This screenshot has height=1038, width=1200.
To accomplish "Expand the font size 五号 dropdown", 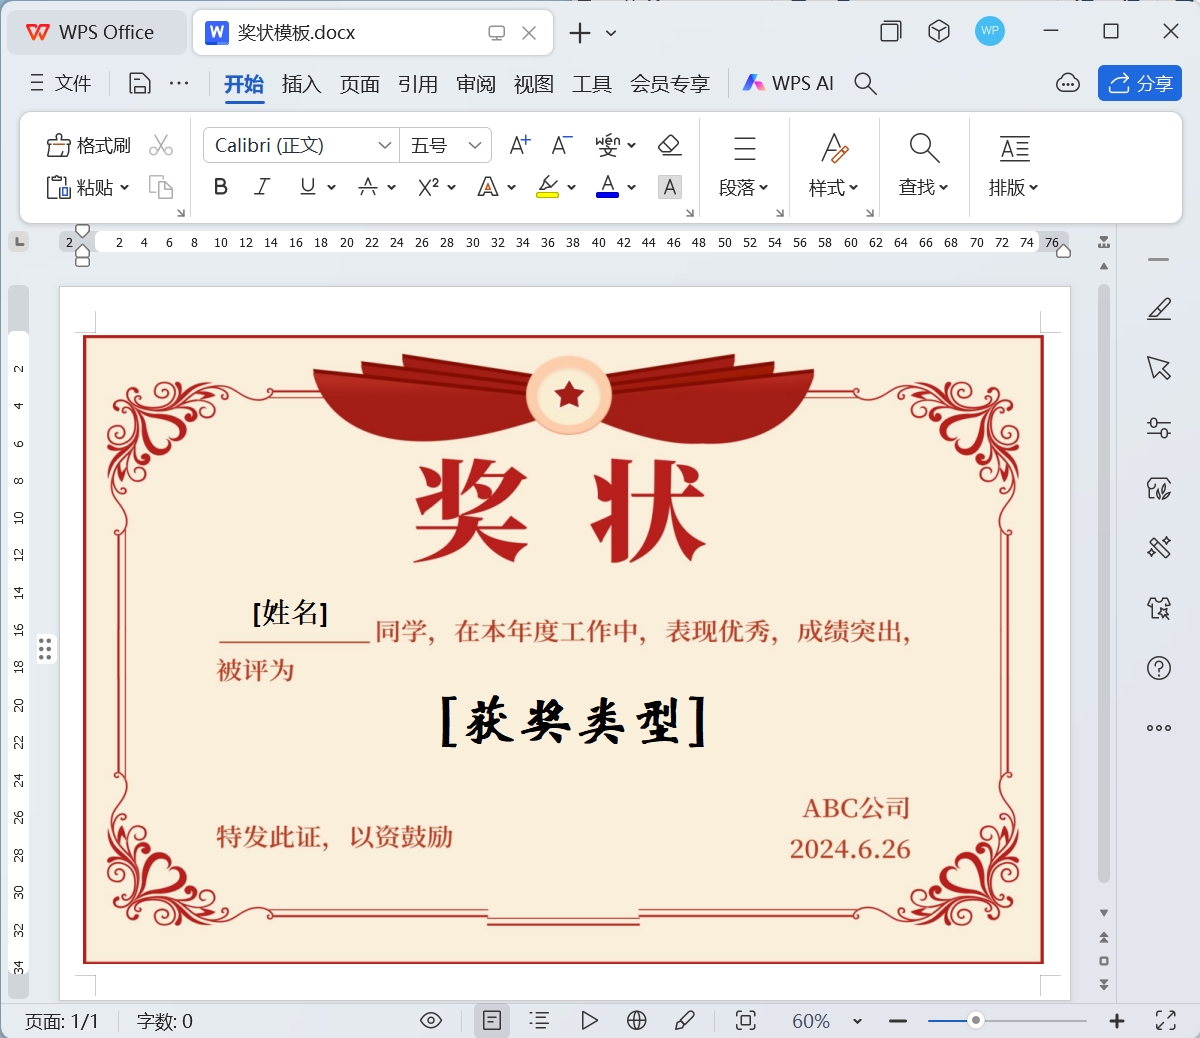I will pos(475,146).
